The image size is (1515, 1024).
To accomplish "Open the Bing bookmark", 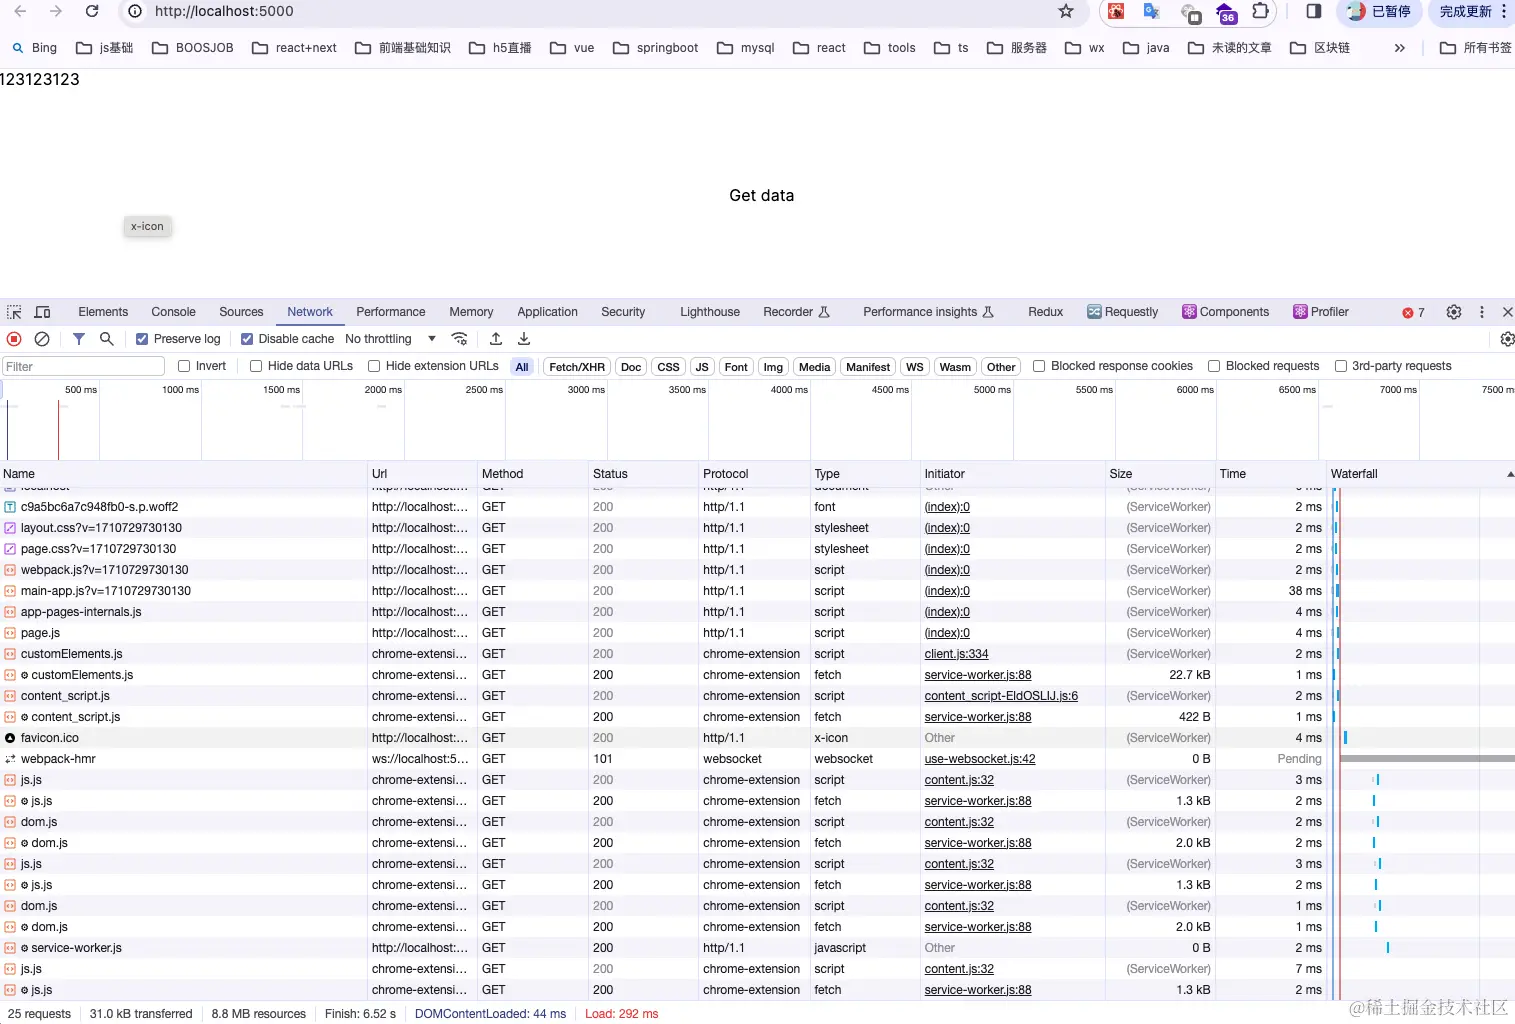I will point(34,48).
